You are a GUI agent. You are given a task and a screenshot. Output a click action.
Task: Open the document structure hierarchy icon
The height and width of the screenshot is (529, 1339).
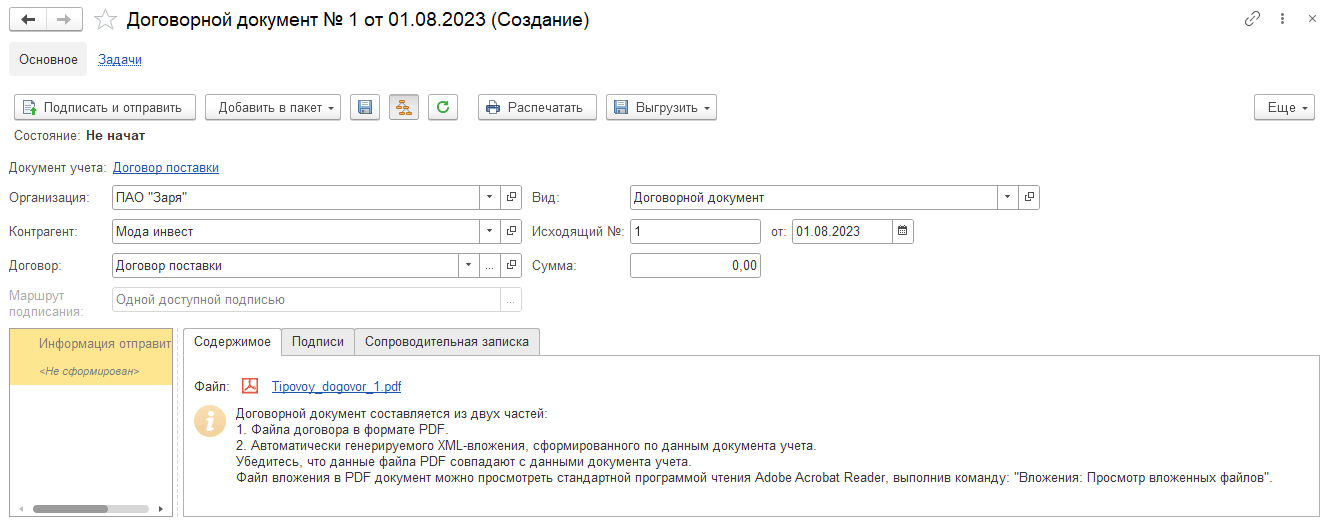tap(404, 107)
